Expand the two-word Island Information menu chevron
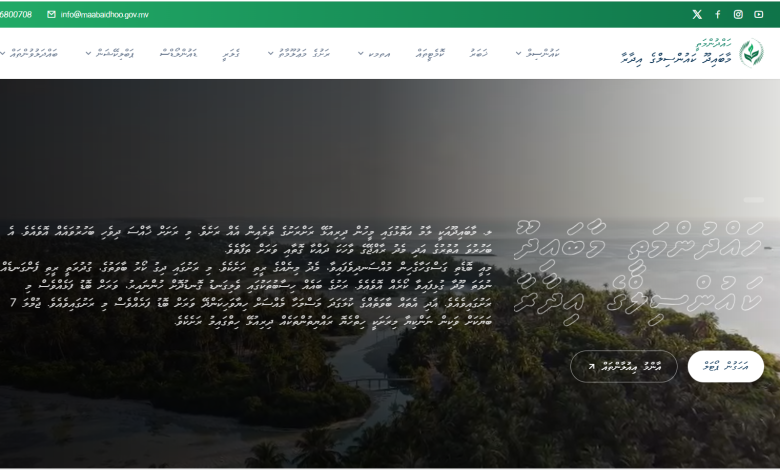Screen dimensions: 780x470 pyautogui.click(x=271, y=53)
